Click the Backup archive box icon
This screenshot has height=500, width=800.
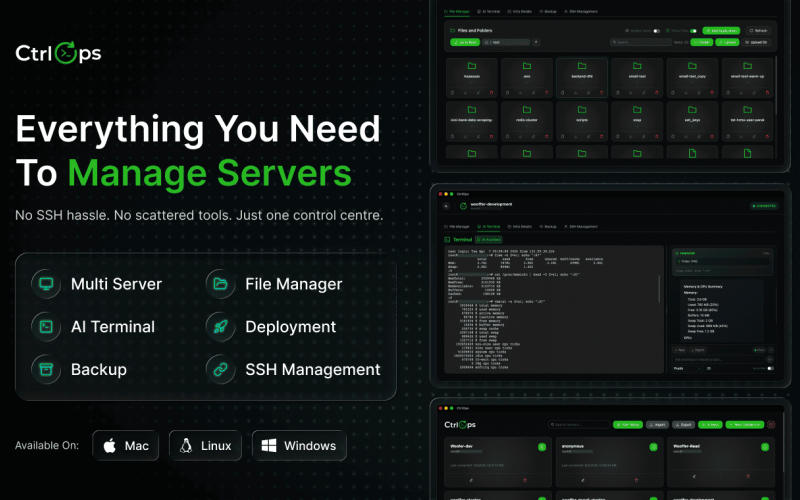[x=46, y=369]
